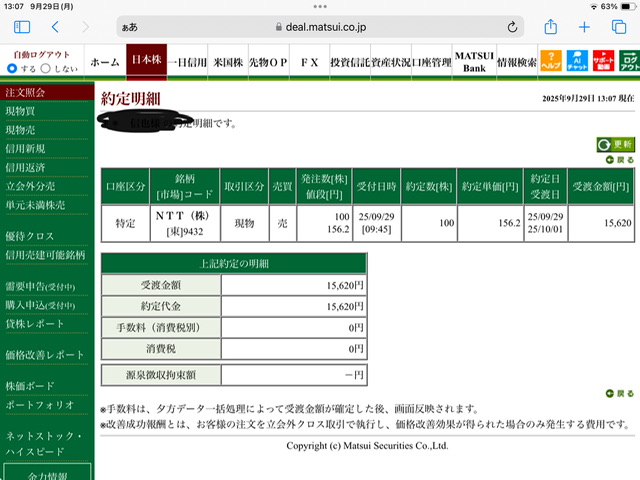
Task: Open the MATSUI Bank tab
Action: pos(474,62)
